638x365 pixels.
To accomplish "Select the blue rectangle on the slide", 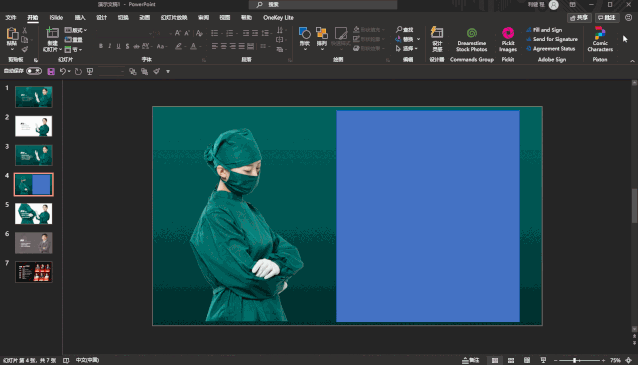I will [x=428, y=216].
